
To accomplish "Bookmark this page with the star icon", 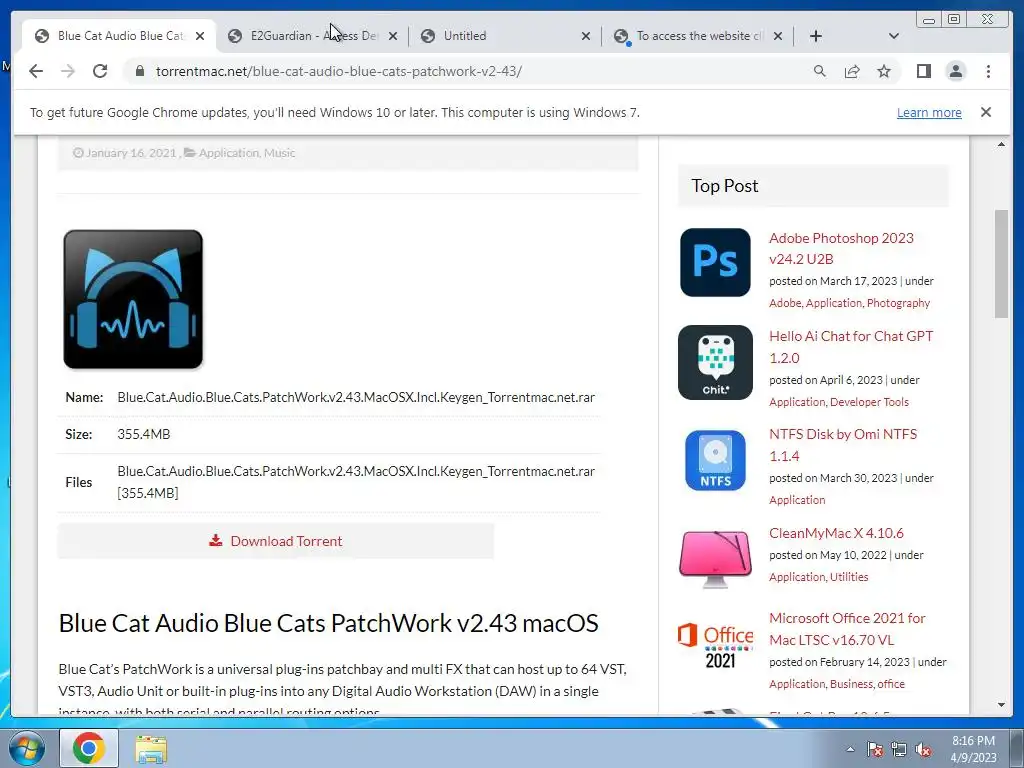I will point(884,71).
